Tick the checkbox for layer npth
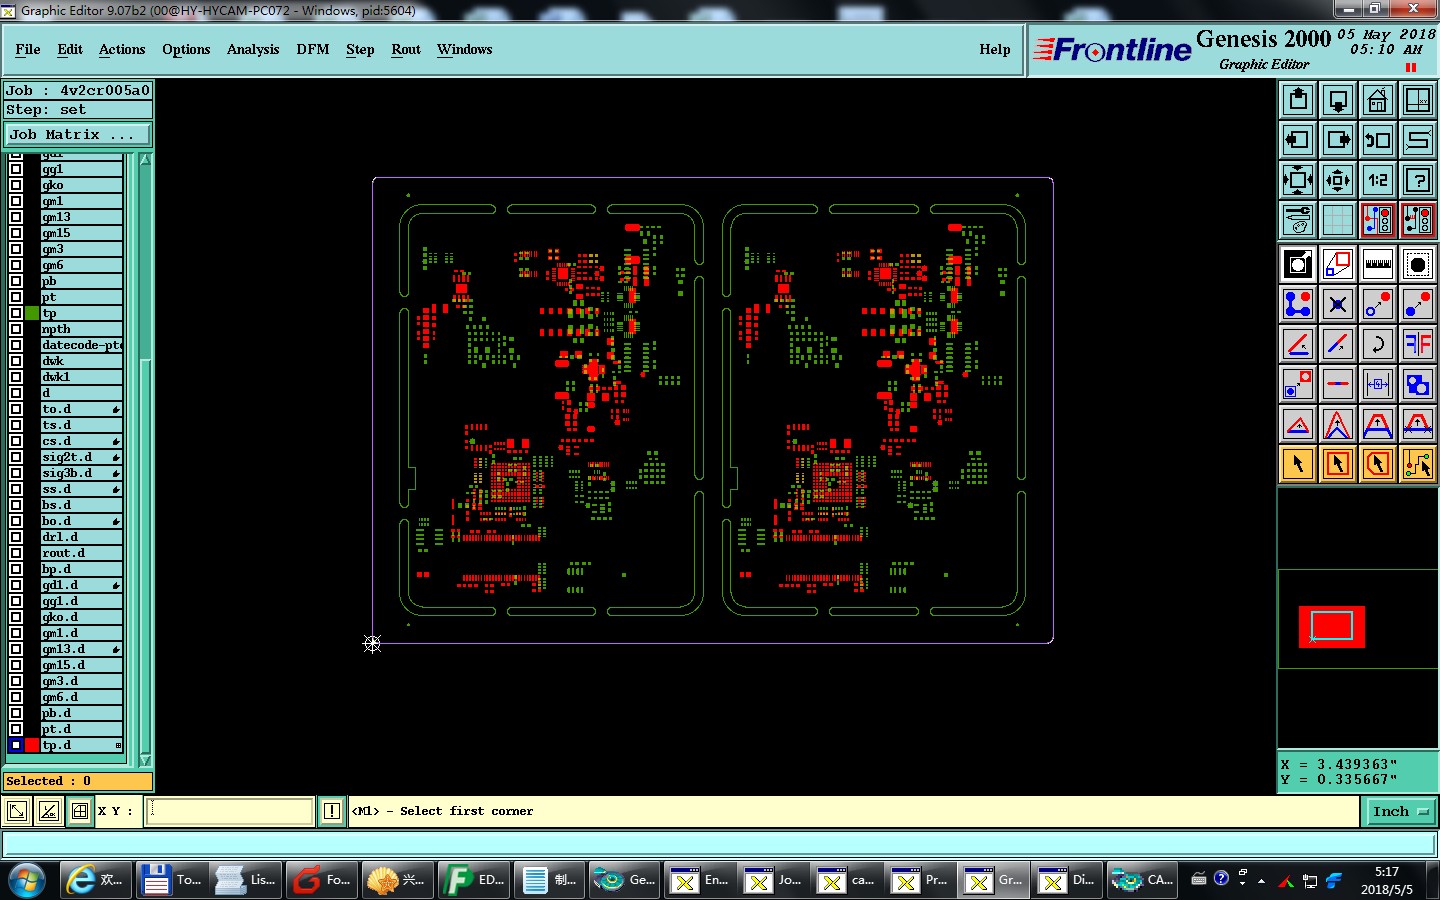Viewport: 1440px width, 900px height. tap(16, 329)
